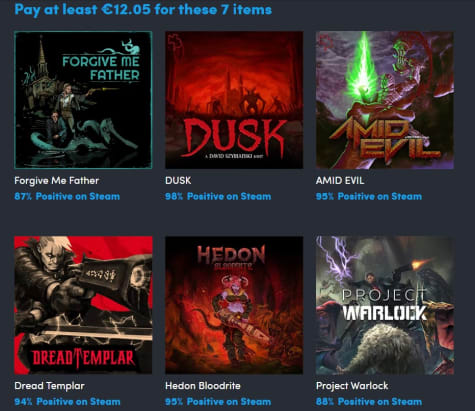The image size is (475, 411).
Task: Open Hedon Bloodrite's 95% Positive Steam link
Action: point(218,402)
